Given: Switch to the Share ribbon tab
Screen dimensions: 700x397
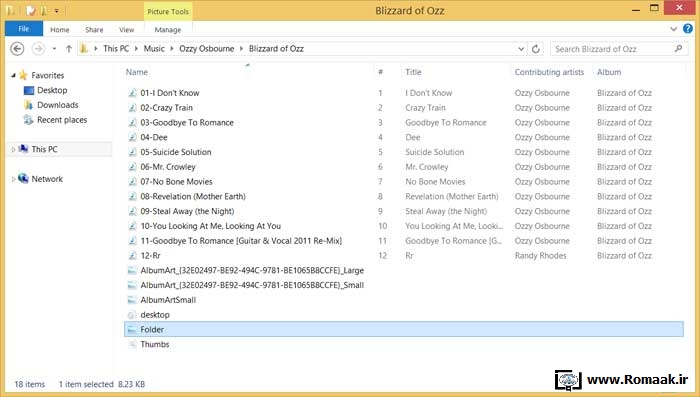Looking at the screenshot, I should coord(94,29).
